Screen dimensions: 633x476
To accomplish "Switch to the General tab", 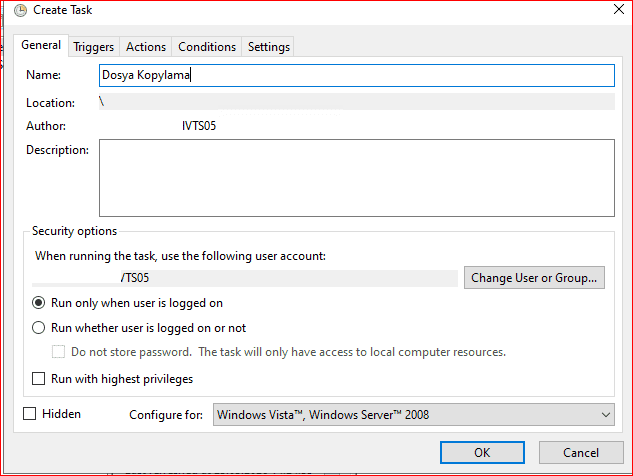I will click(41, 46).
